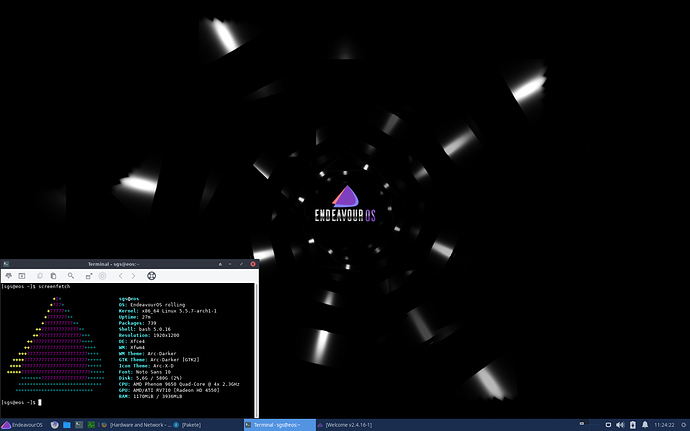Open the volume speaker tray icon
690x431 pixels.
coord(620,425)
